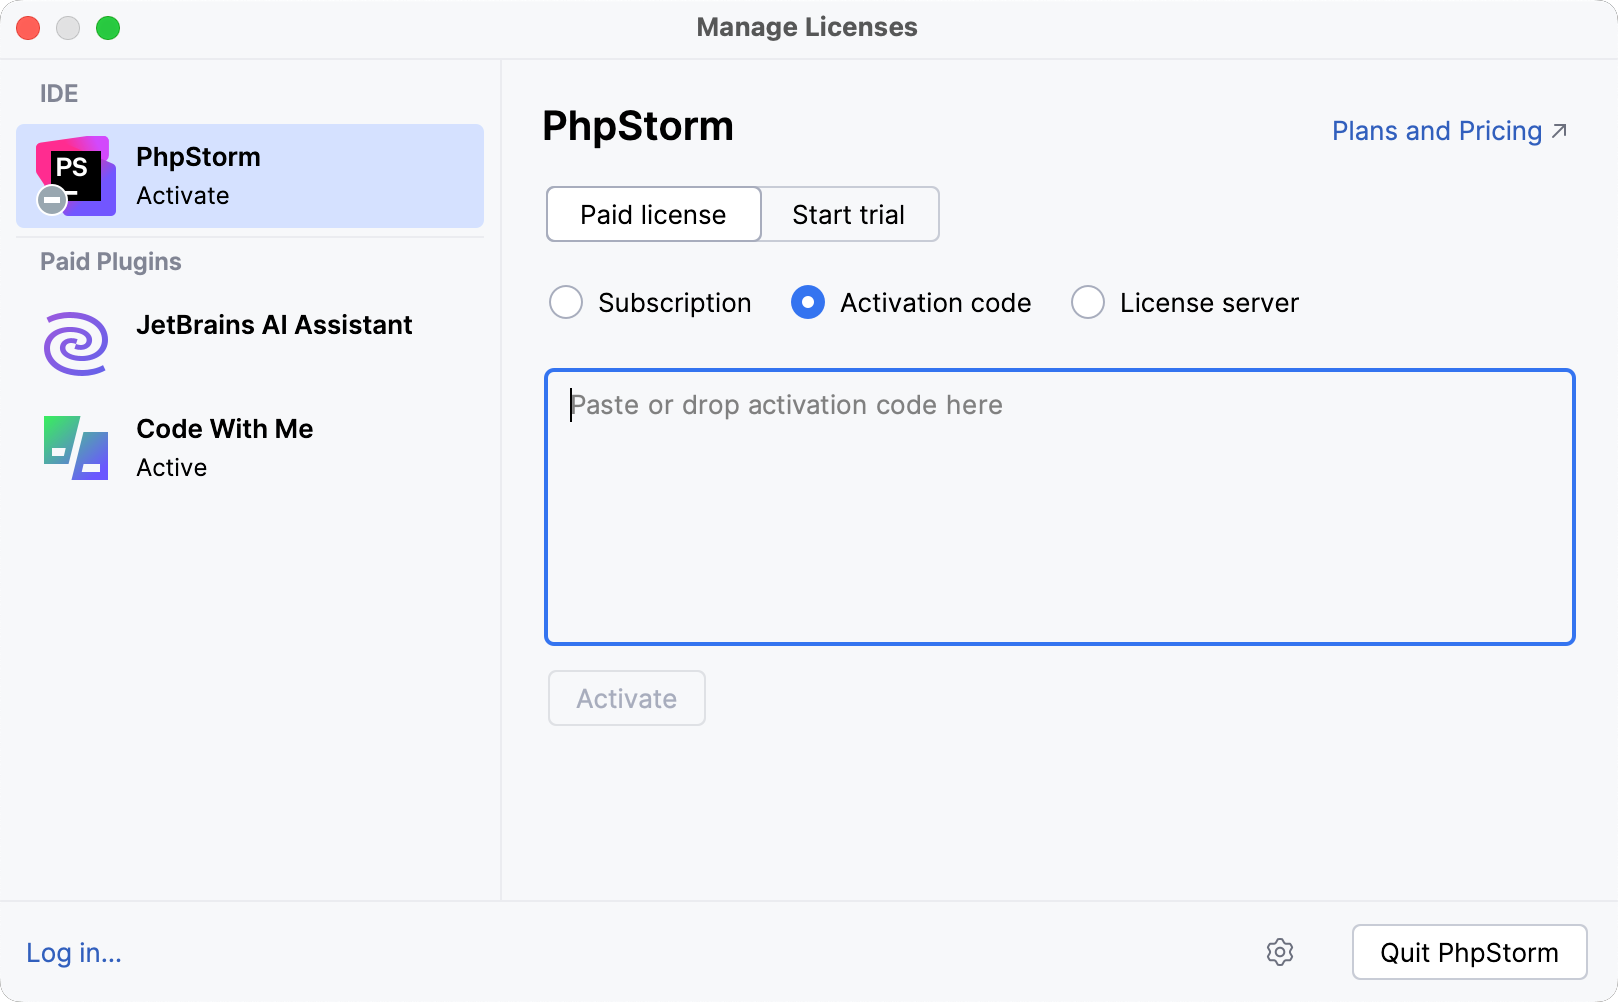Switch to the Paid license tab
The image size is (1618, 1002).
pos(652,214)
